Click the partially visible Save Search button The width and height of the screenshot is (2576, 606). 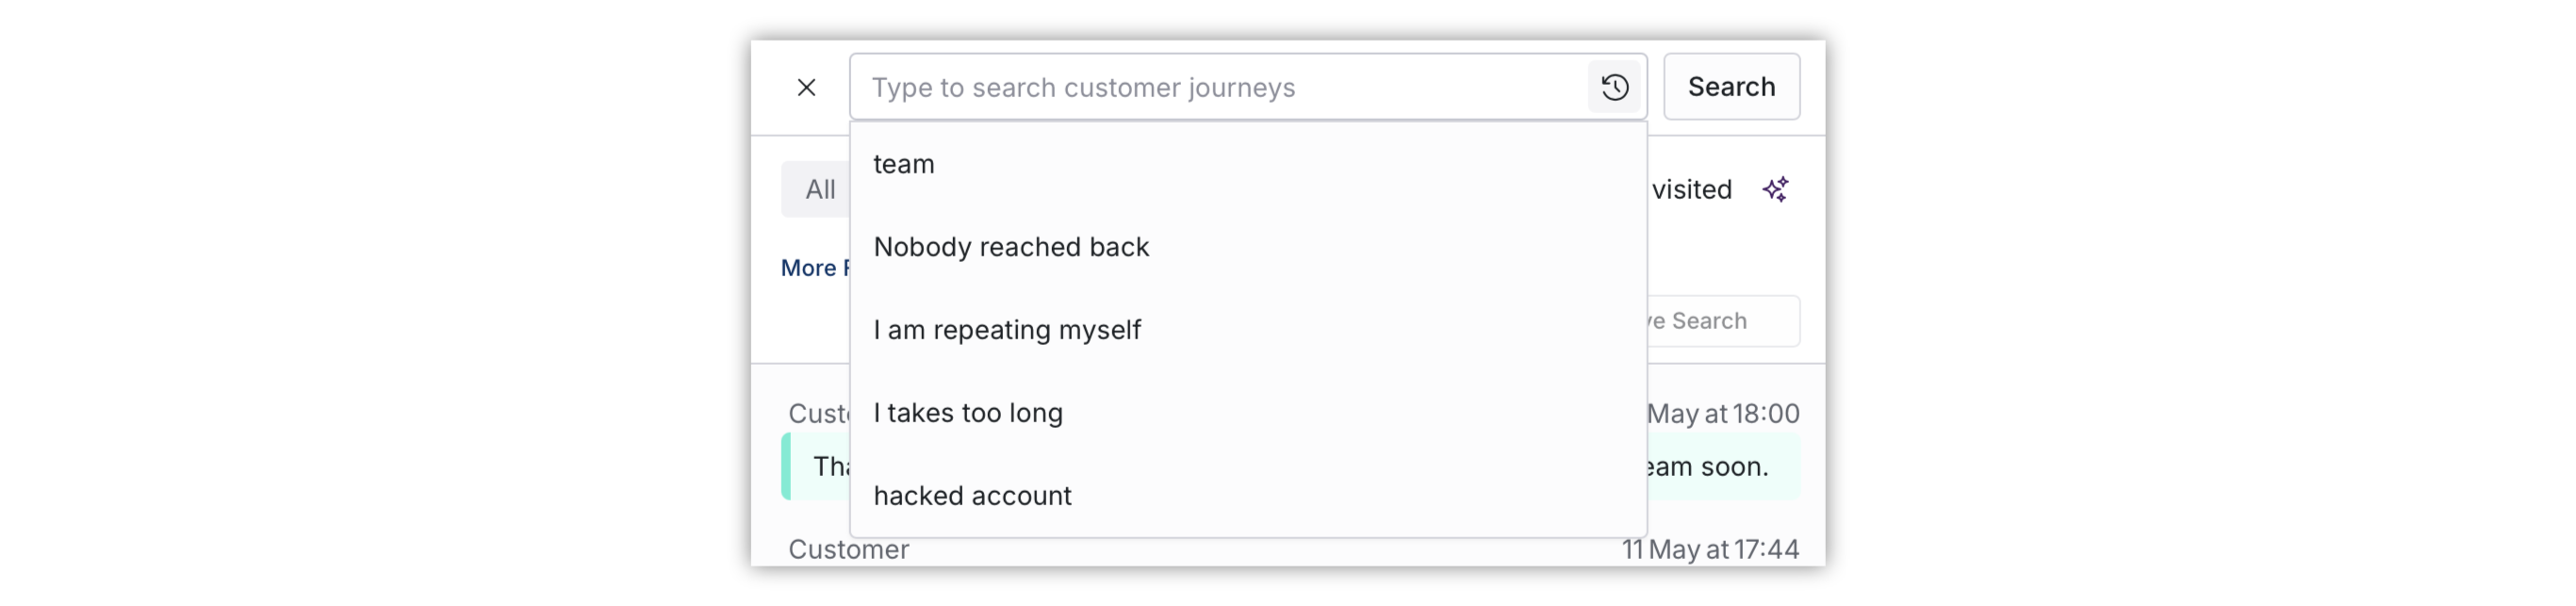click(x=1723, y=321)
